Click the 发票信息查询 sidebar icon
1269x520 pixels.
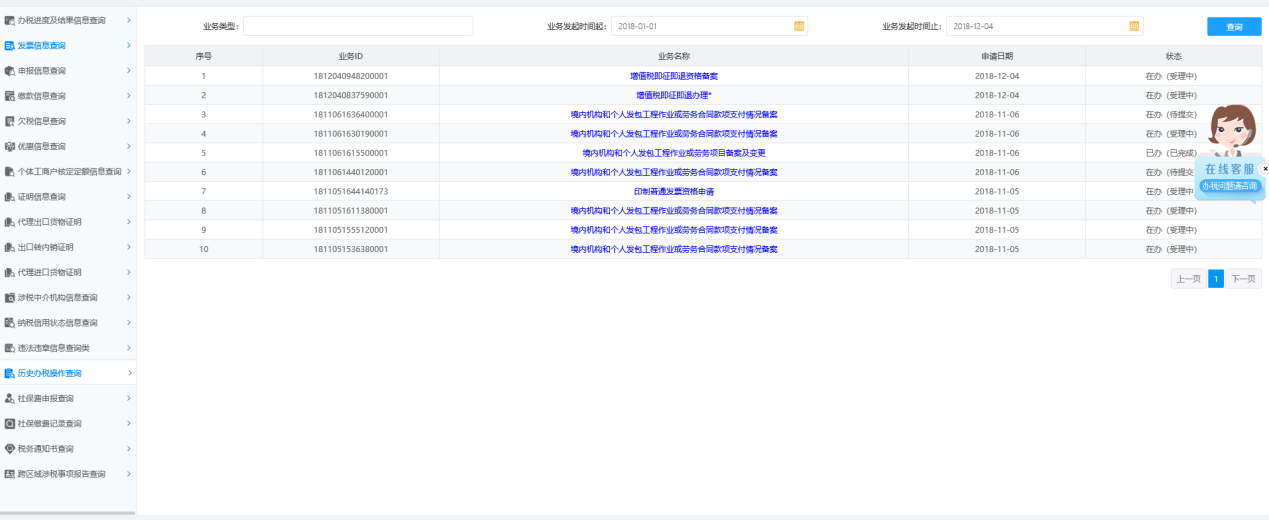[x=10, y=46]
